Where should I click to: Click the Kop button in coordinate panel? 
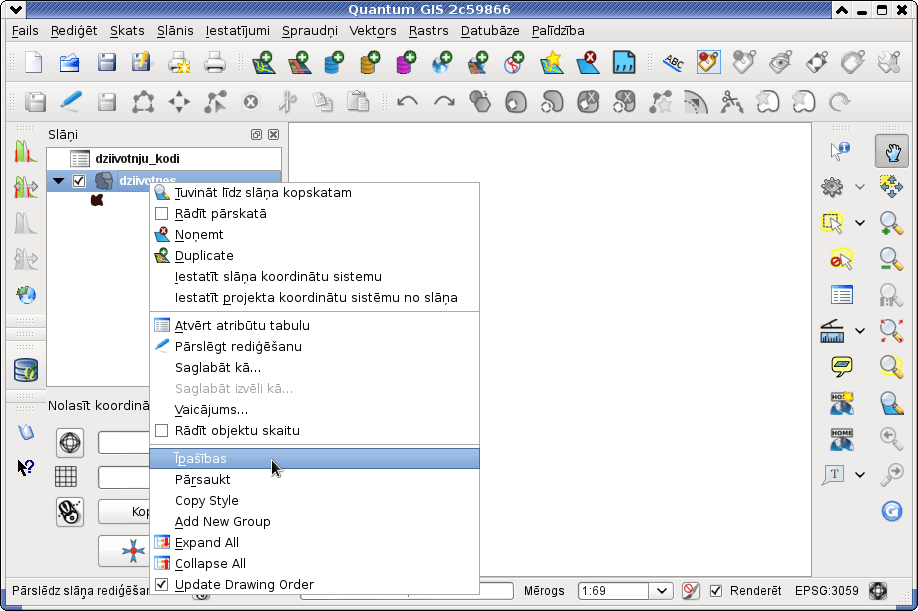point(124,512)
